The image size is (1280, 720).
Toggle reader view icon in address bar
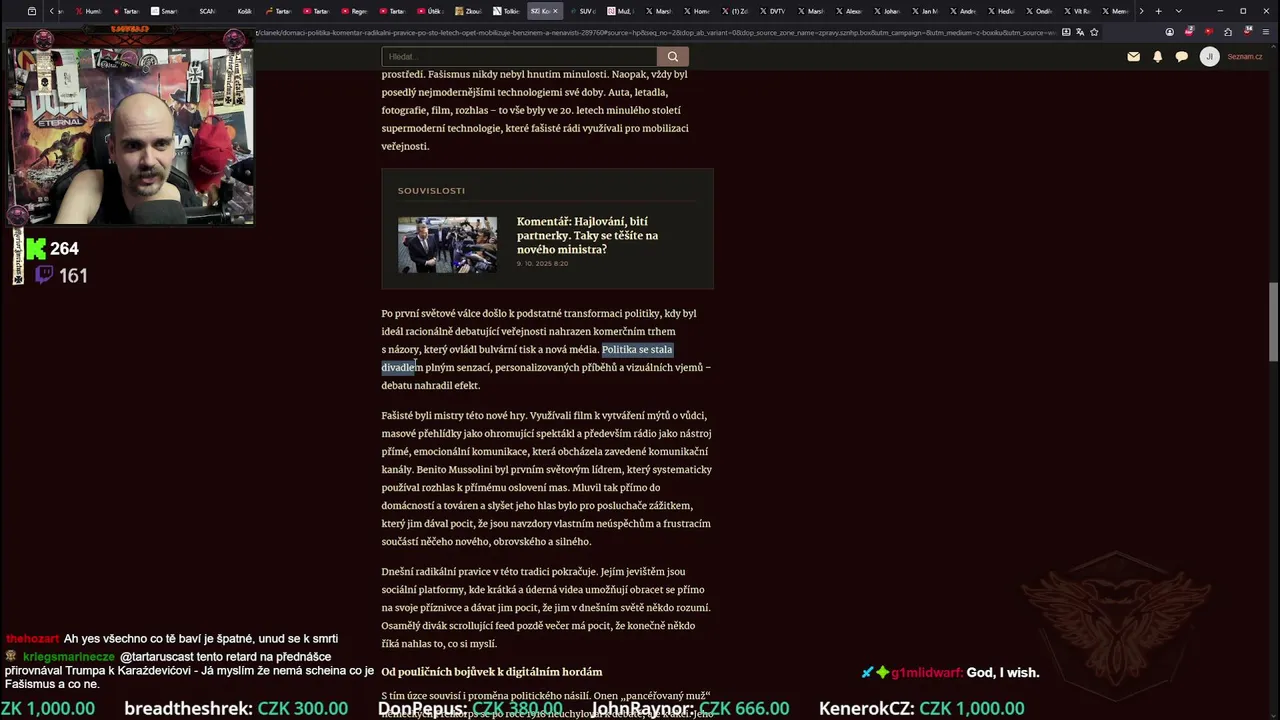(x=1066, y=32)
